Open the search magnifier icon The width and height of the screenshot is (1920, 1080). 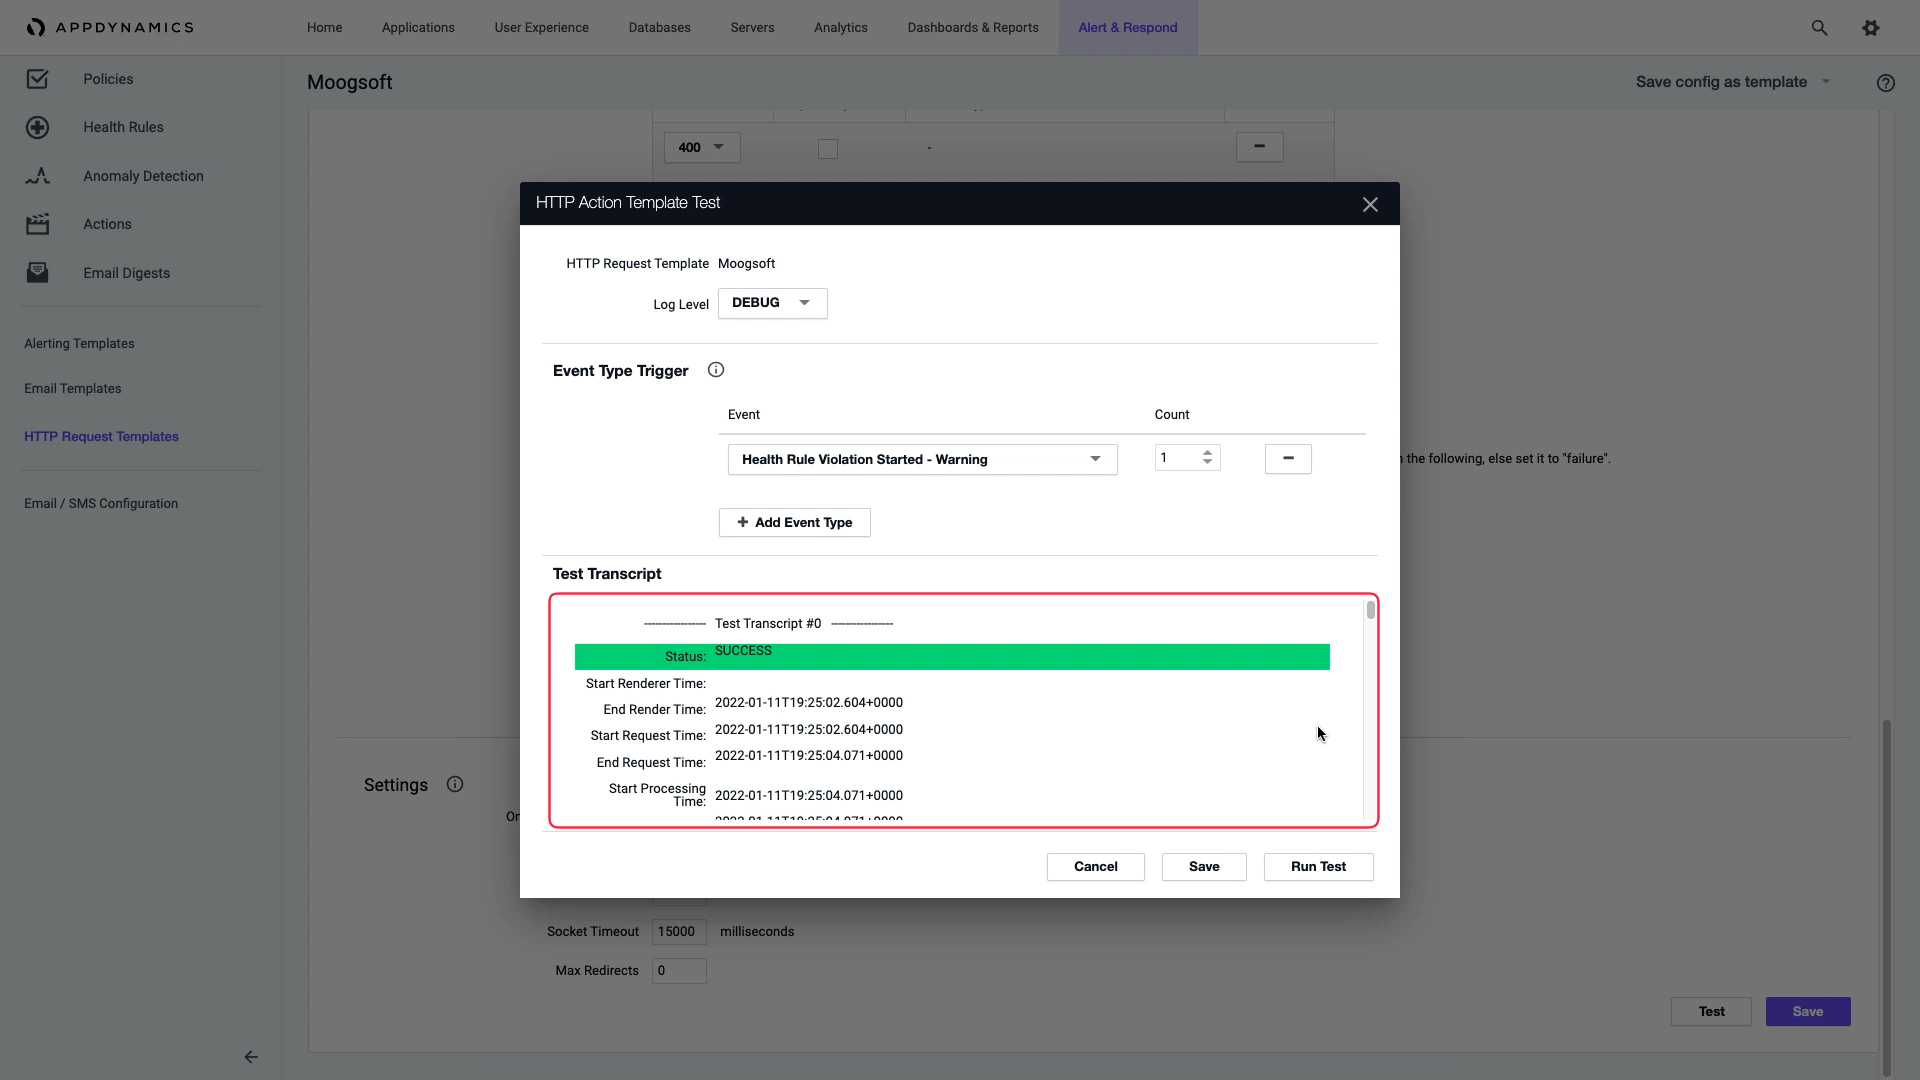point(1819,28)
